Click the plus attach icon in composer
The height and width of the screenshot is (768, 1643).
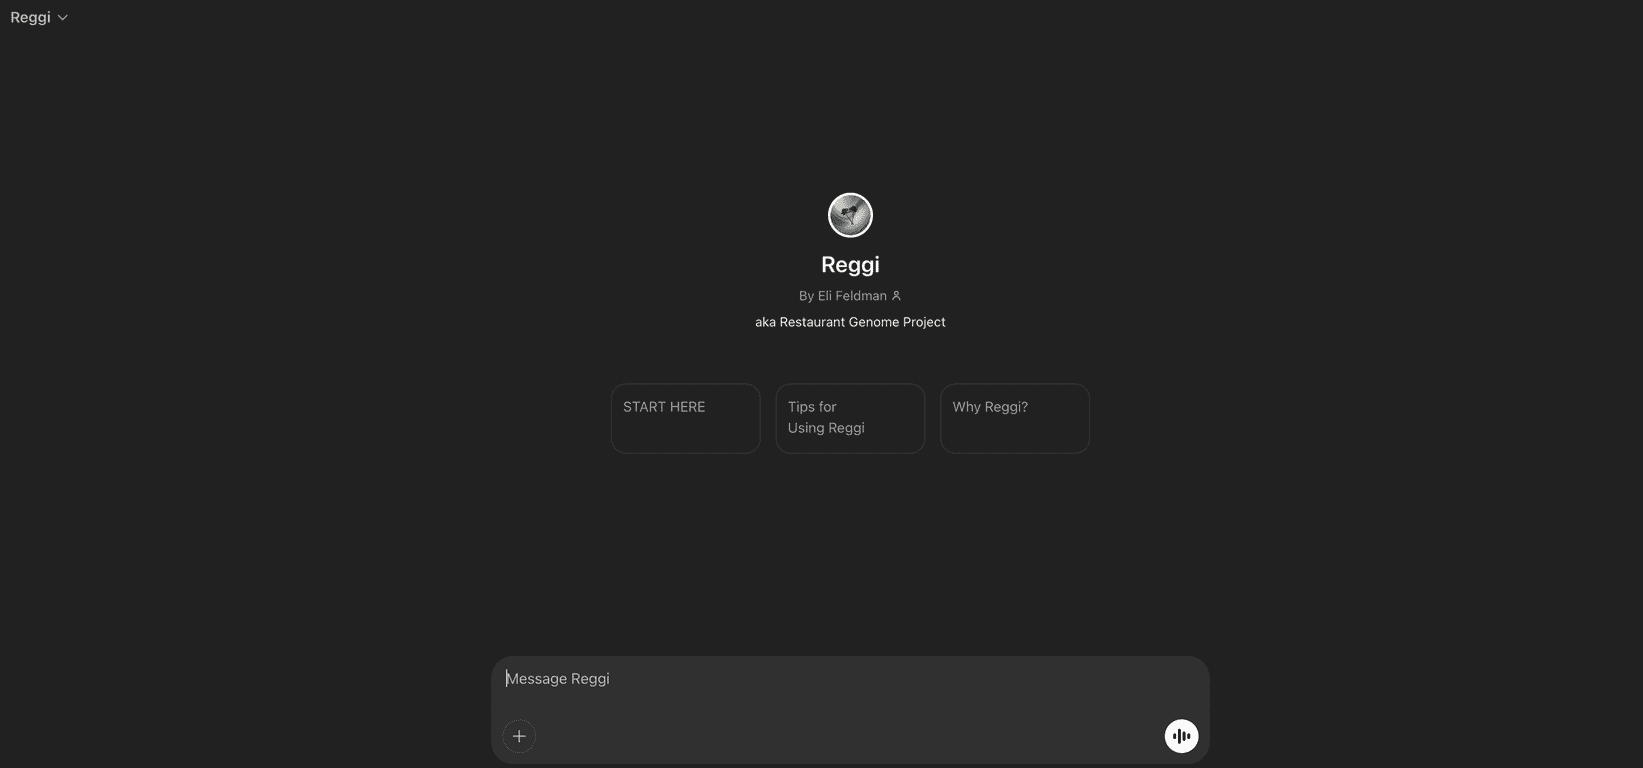519,736
